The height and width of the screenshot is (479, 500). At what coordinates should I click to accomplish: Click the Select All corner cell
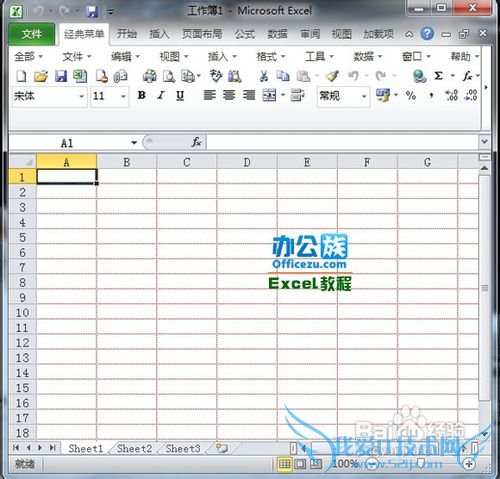22,162
